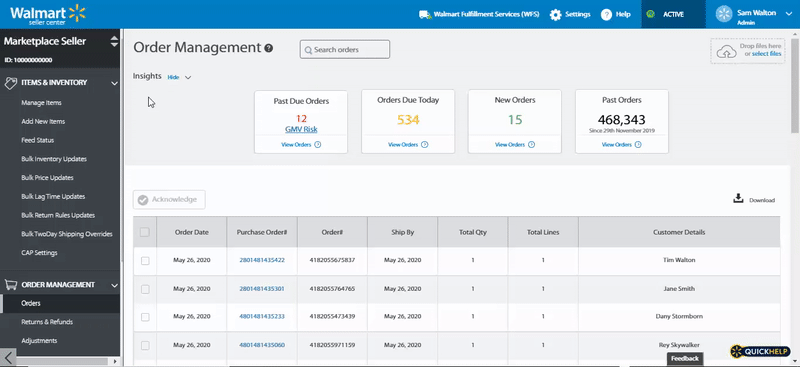
Task: Click the Order Management cart icon in sidebar
Action: click(10, 284)
